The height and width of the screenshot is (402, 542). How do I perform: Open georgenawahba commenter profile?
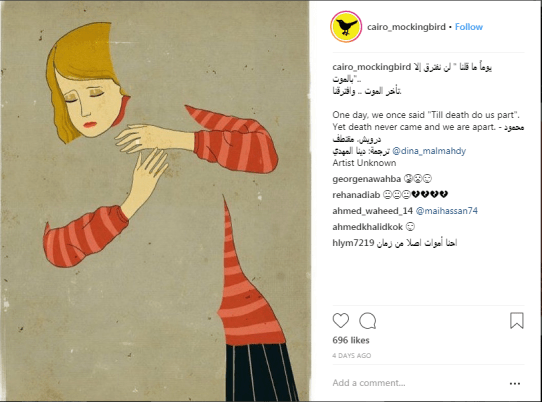[x=366, y=179]
